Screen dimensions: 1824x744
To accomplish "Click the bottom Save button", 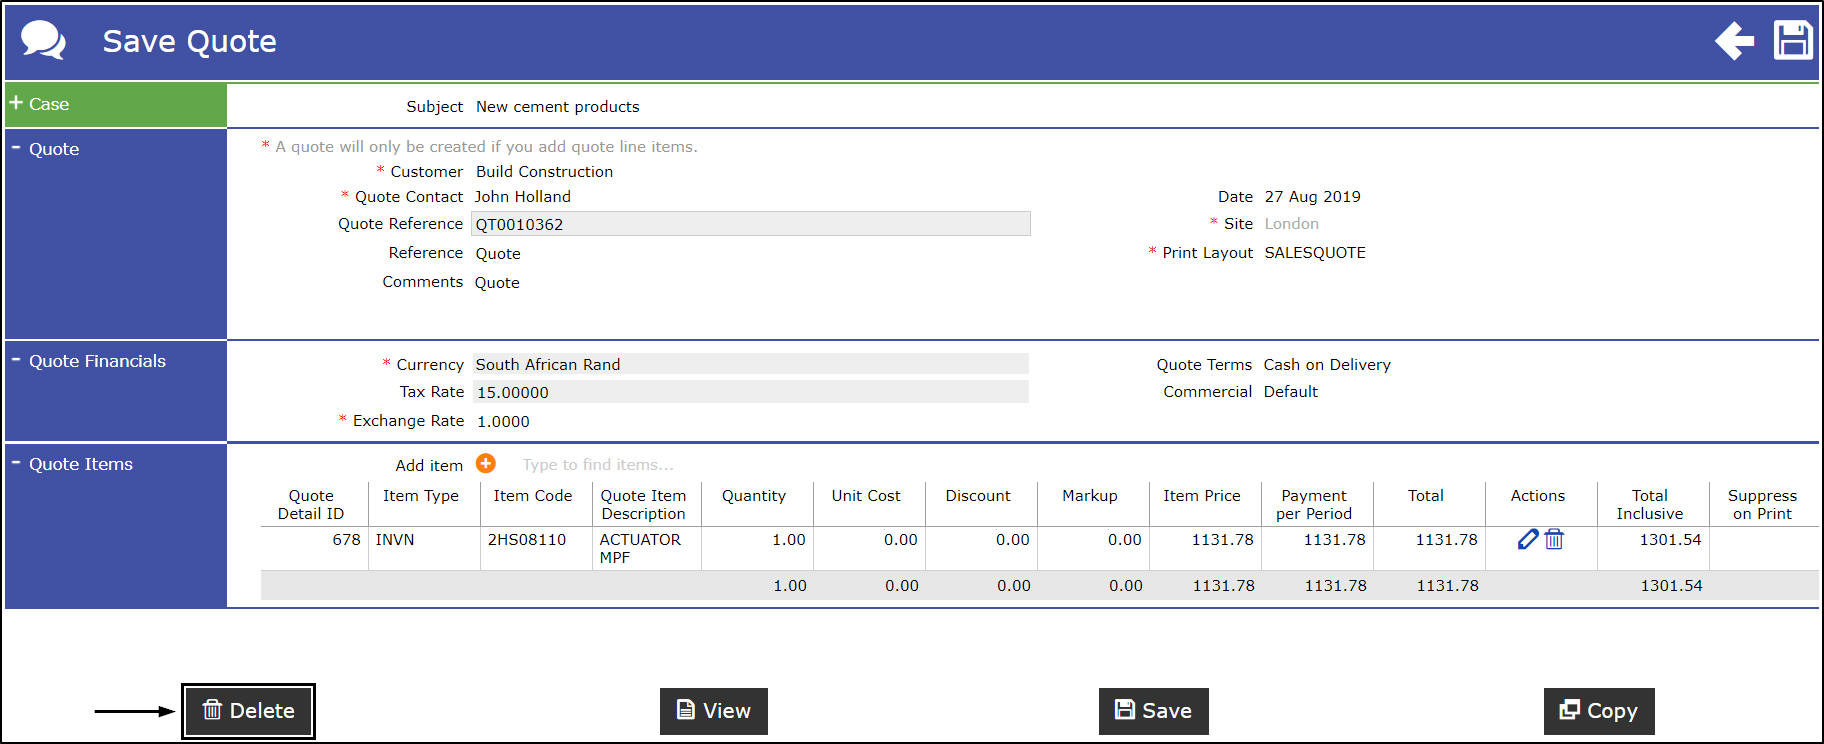I will [1154, 711].
